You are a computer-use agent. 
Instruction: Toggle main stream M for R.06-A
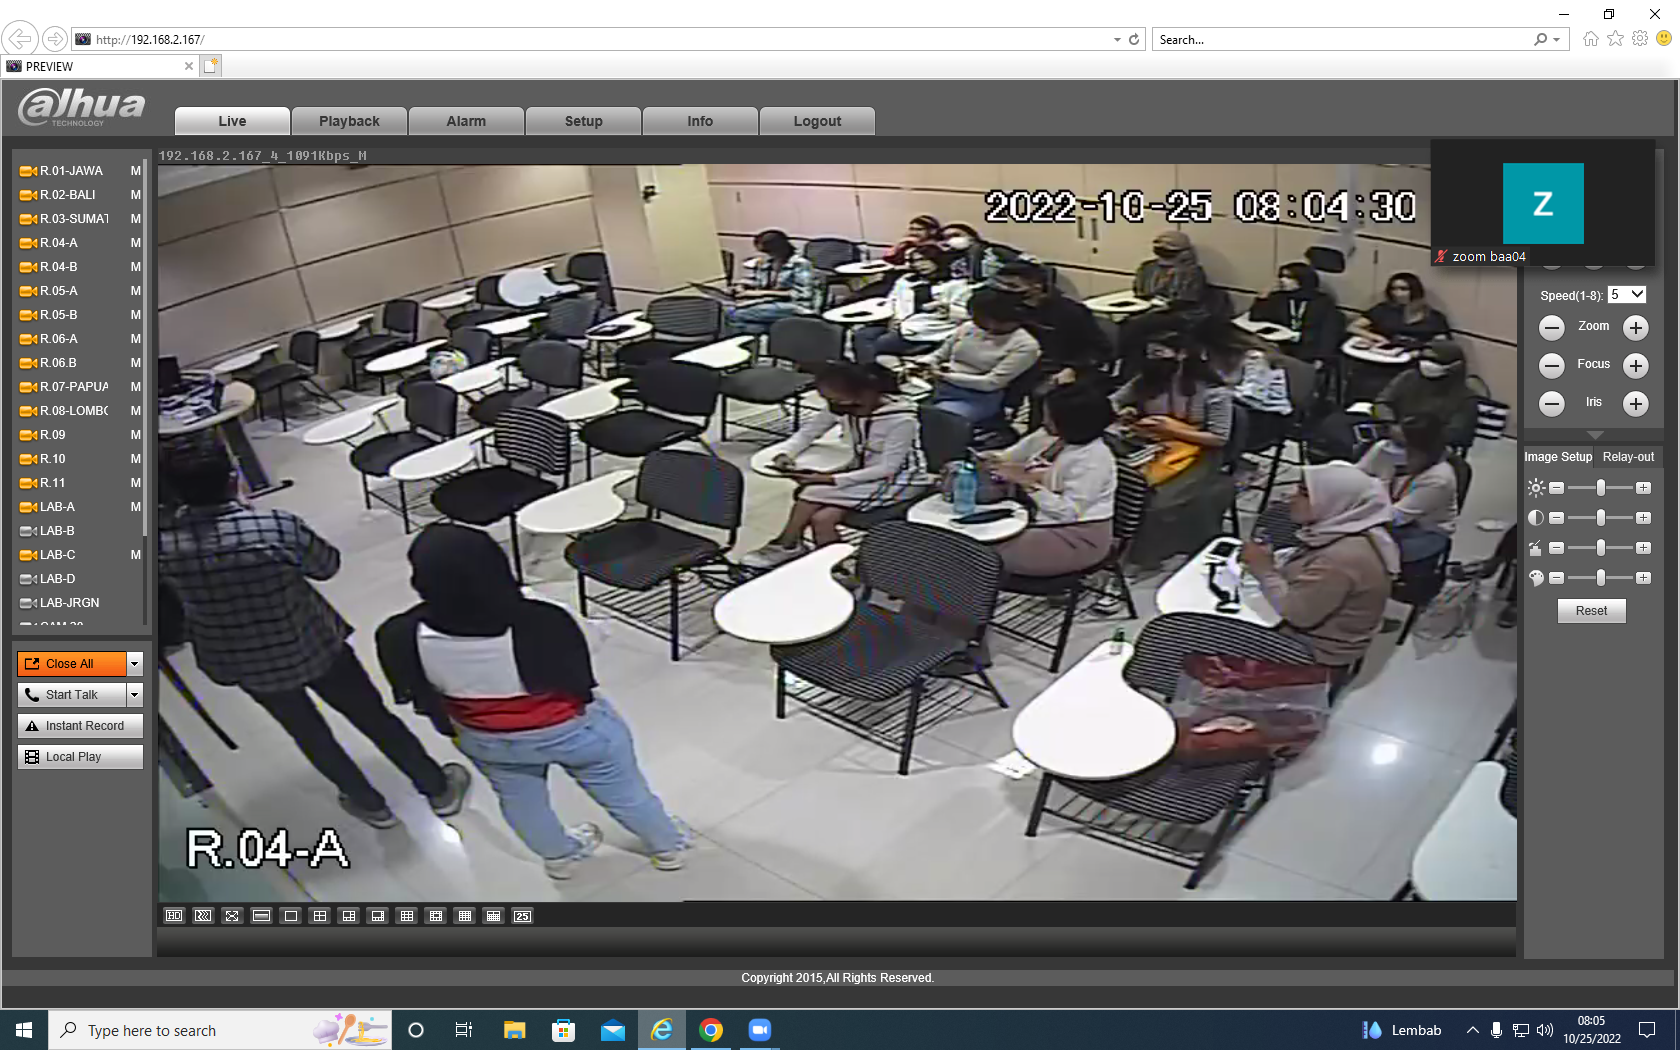[x=136, y=339]
